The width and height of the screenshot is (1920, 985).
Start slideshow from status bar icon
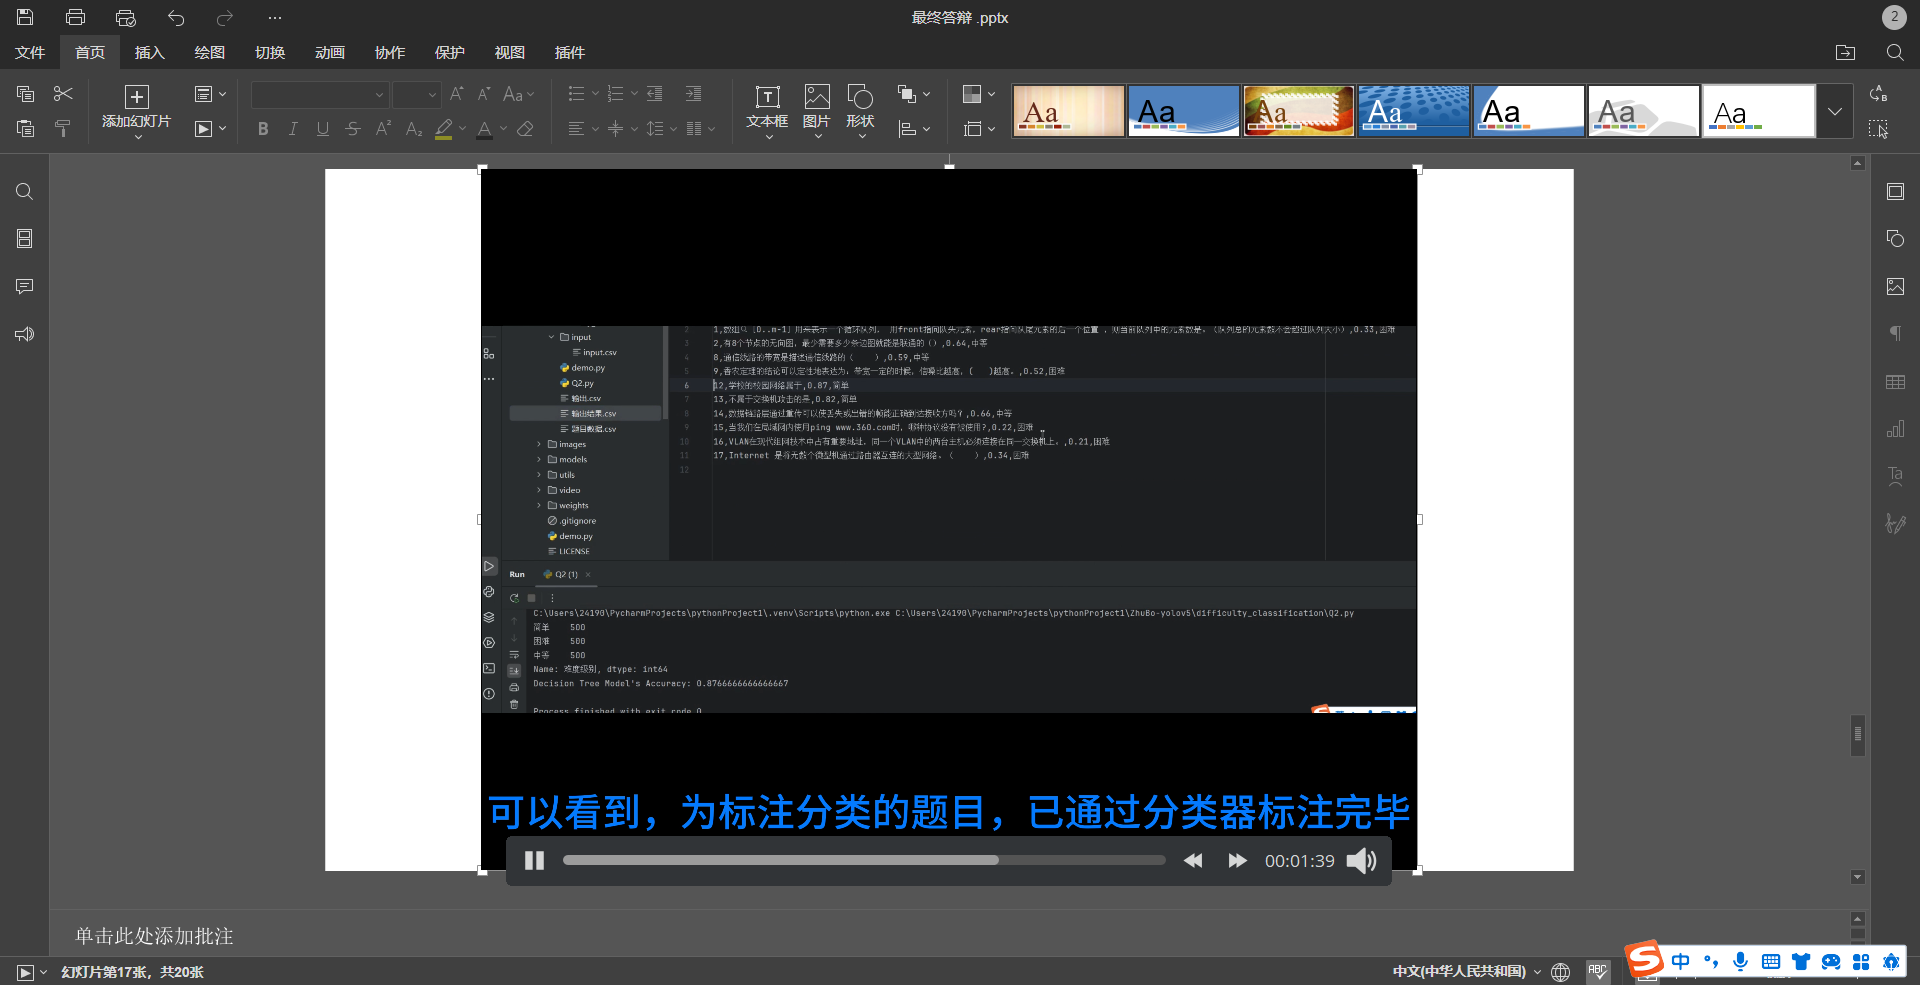pos(26,972)
